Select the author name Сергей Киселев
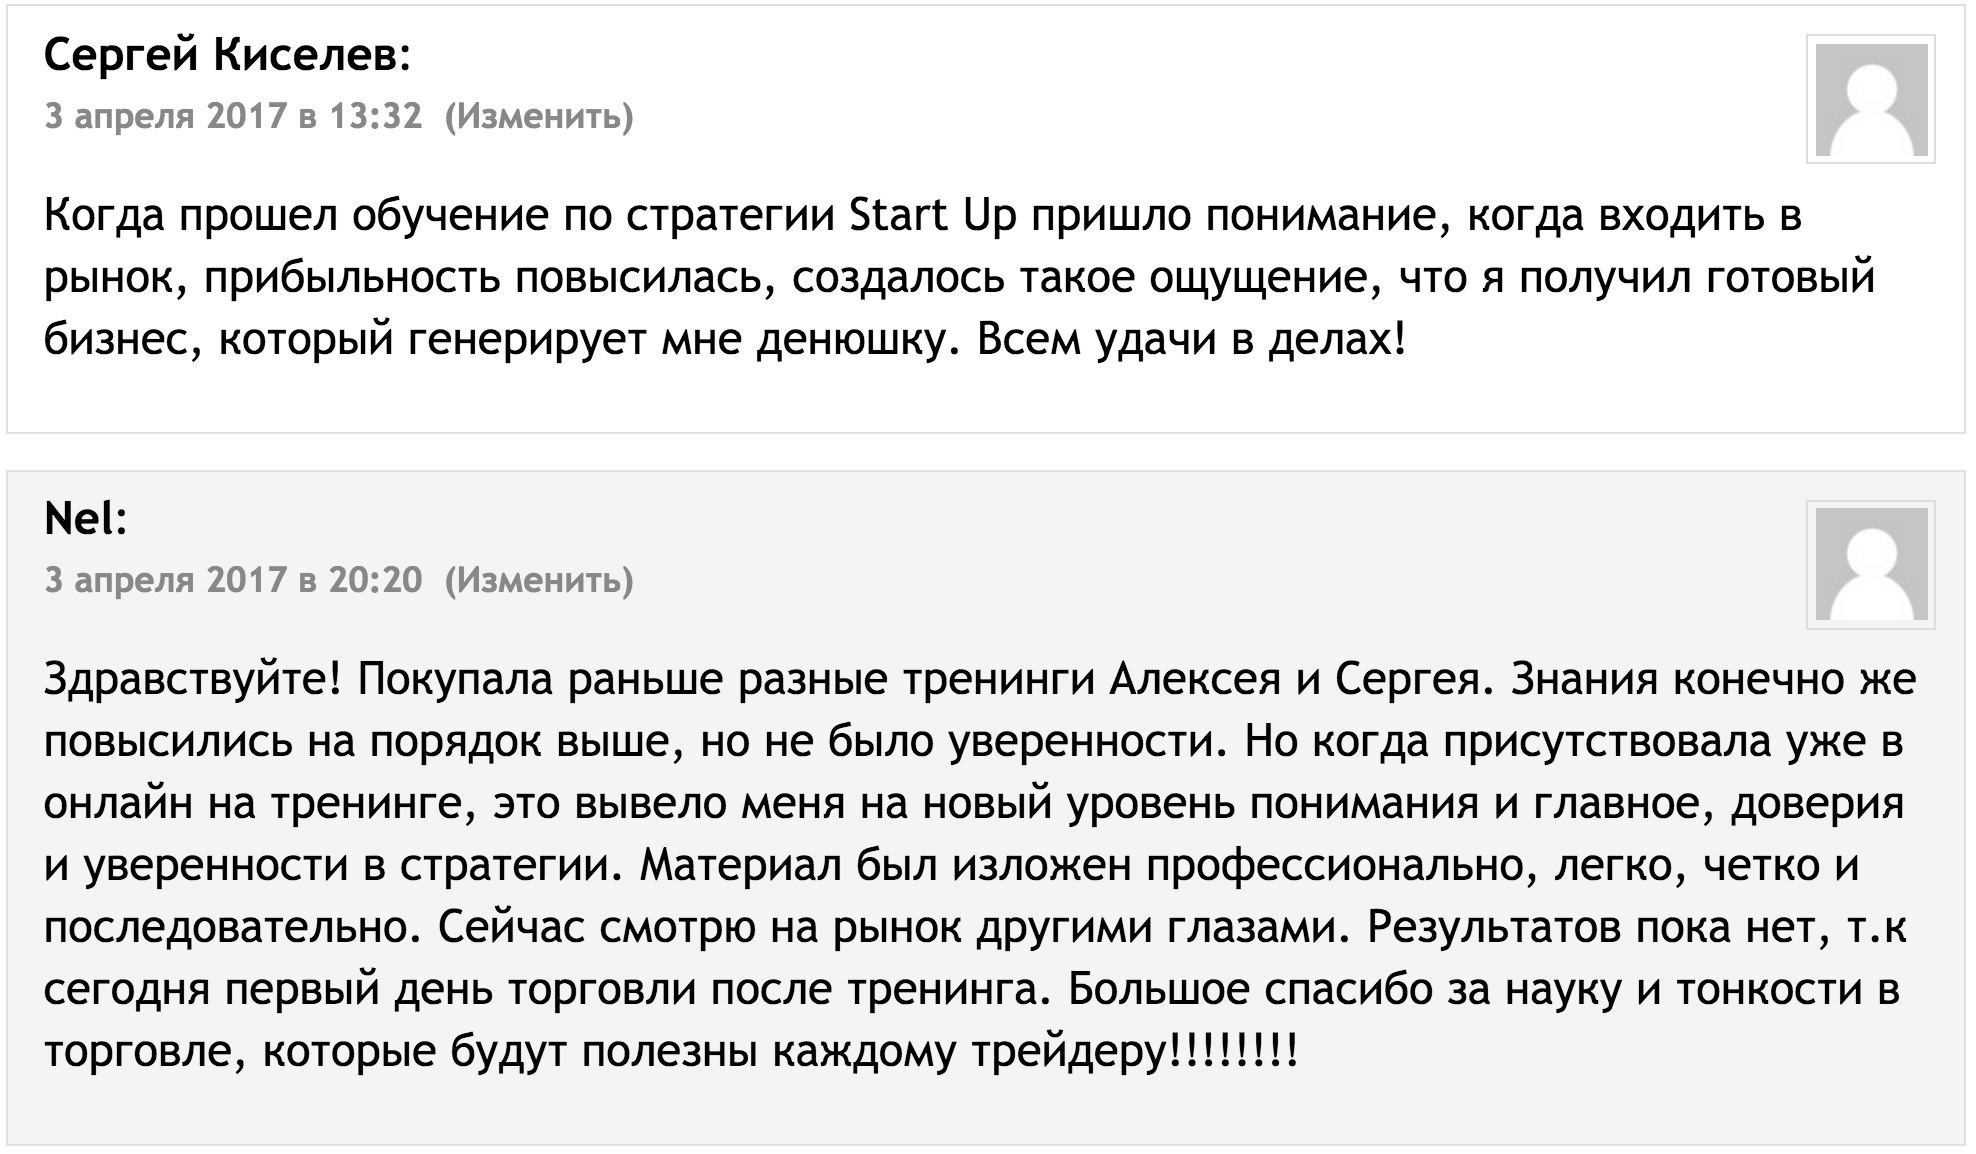Image resolution: width=1976 pixels, height=1154 pixels. coord(220,57)
